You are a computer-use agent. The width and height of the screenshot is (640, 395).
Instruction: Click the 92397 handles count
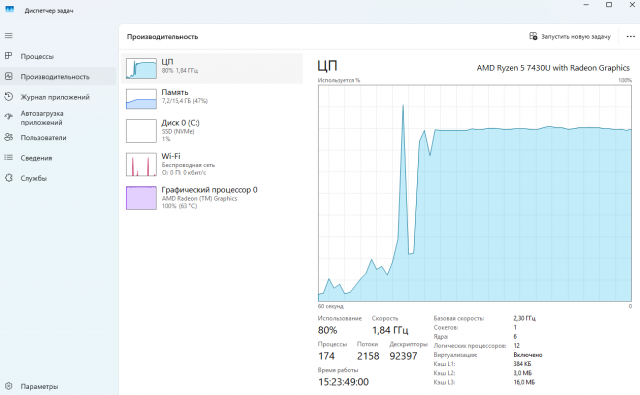coord(403,356)
